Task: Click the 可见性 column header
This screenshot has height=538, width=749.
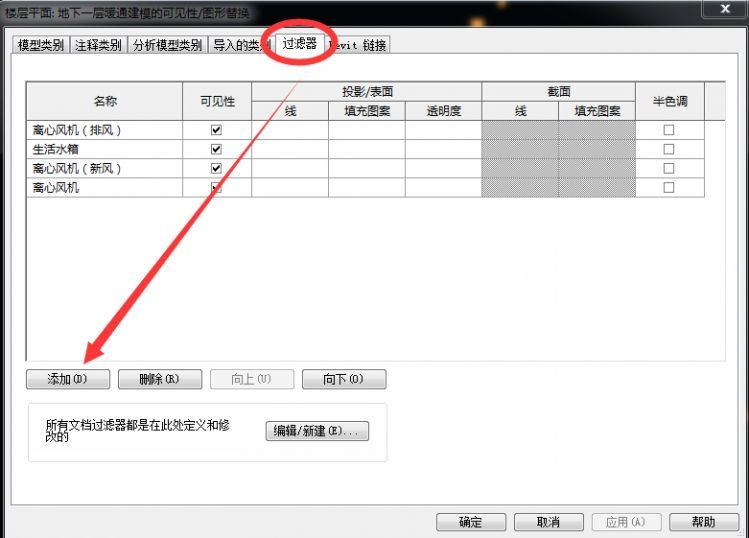Action: pyautogui.click(x=217, y=101)
